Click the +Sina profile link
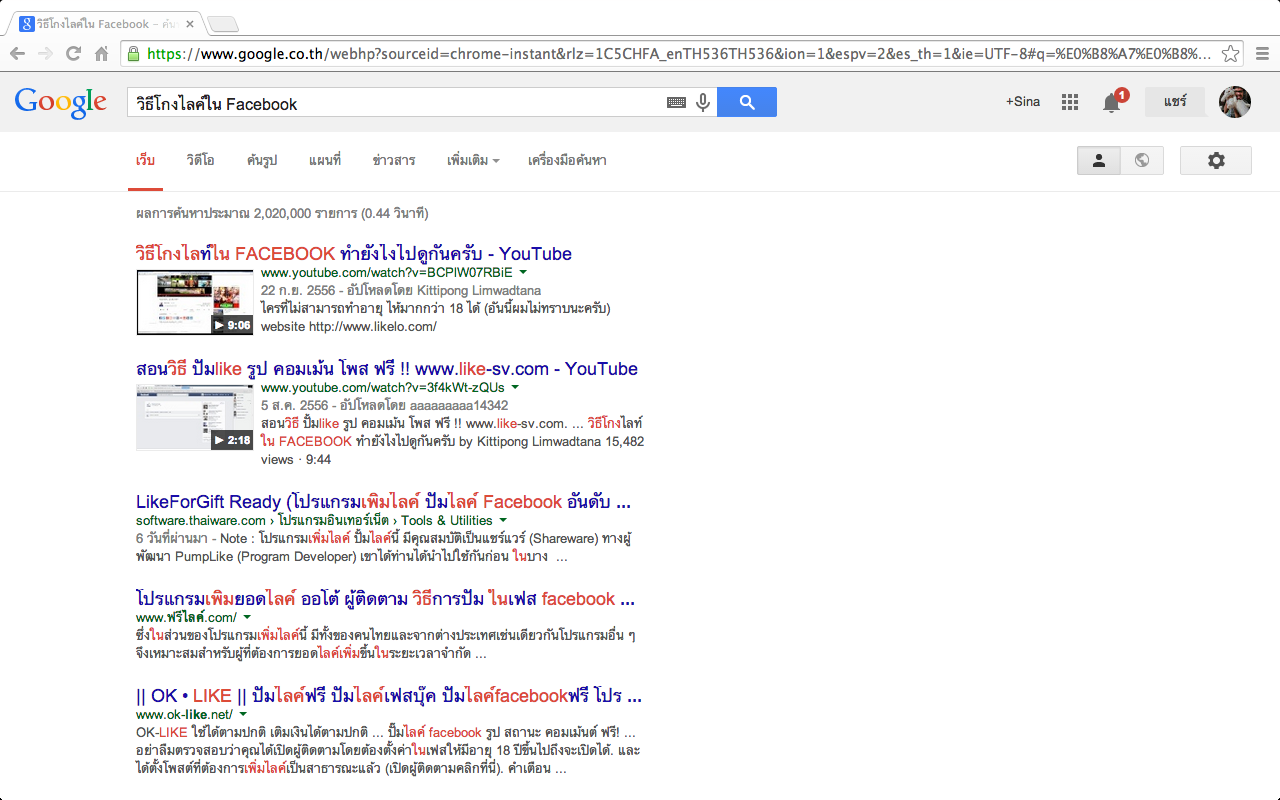Viewport: 1280px width, 800px height. click(1023, 102)
